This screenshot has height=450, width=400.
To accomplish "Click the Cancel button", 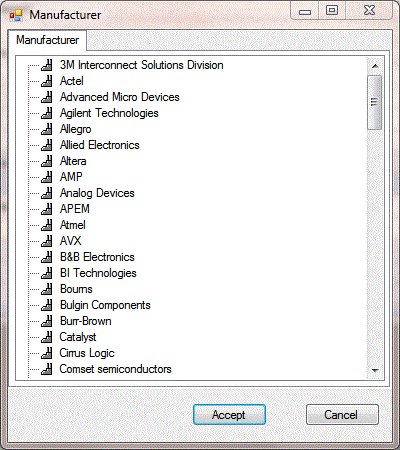I will point(342,415).
